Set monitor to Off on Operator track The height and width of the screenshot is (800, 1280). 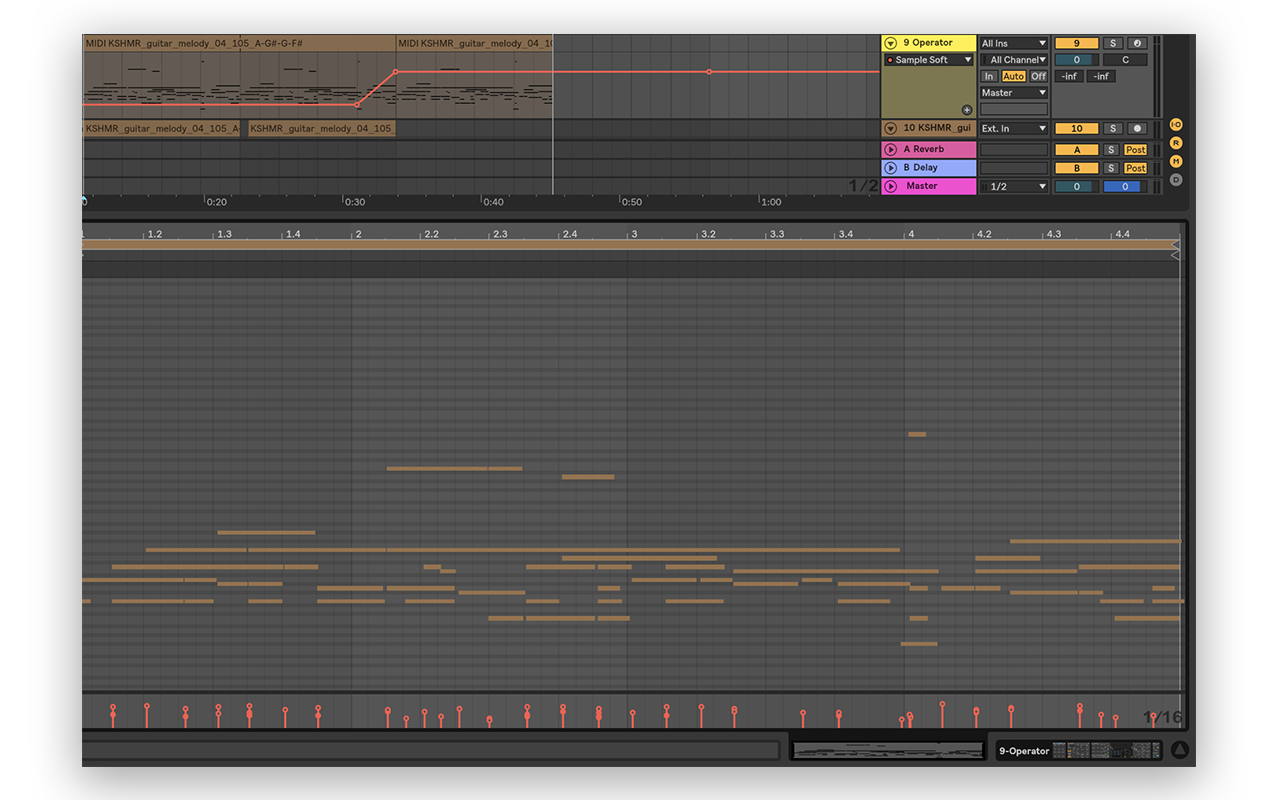tap(1039, 76)
